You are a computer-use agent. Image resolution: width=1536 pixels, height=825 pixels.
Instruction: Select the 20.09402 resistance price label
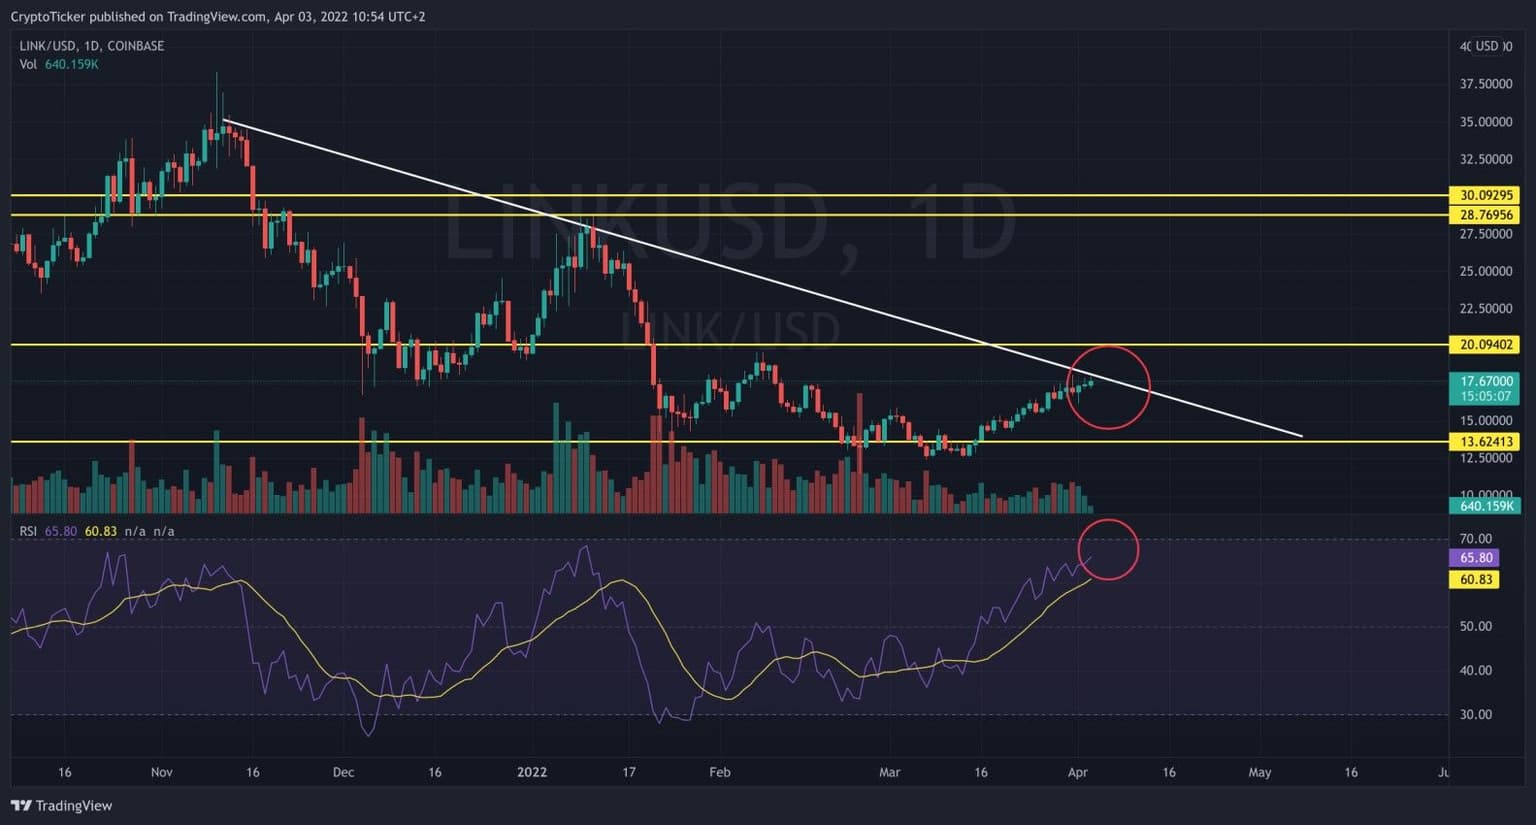click(1486, 344)
